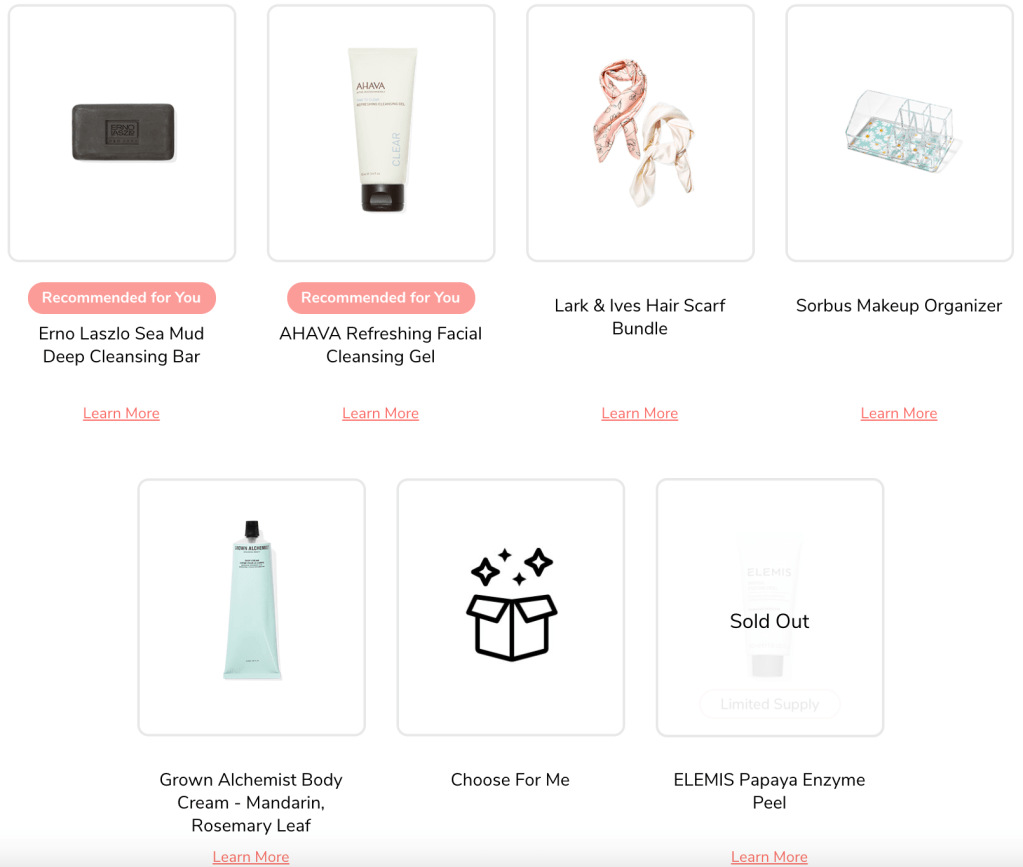Viewport: 1023px width, 867px height.
Task: Click the Lark & Ives Hair Scarf Bundle title
Action: tap(640, 317)
